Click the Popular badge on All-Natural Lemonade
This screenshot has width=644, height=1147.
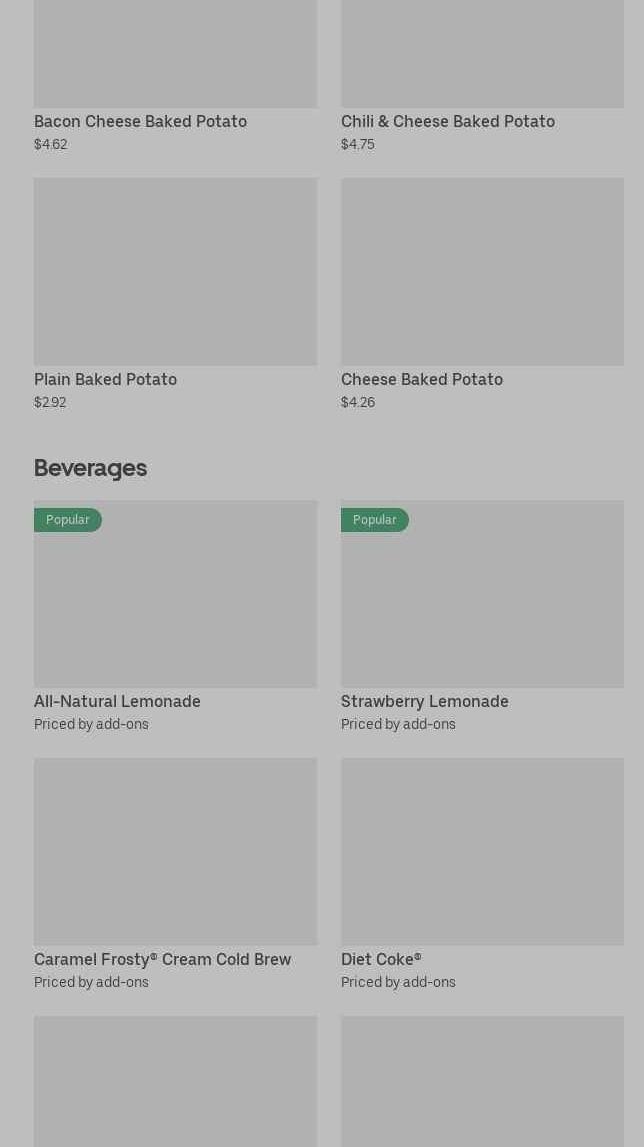(68, 520)
